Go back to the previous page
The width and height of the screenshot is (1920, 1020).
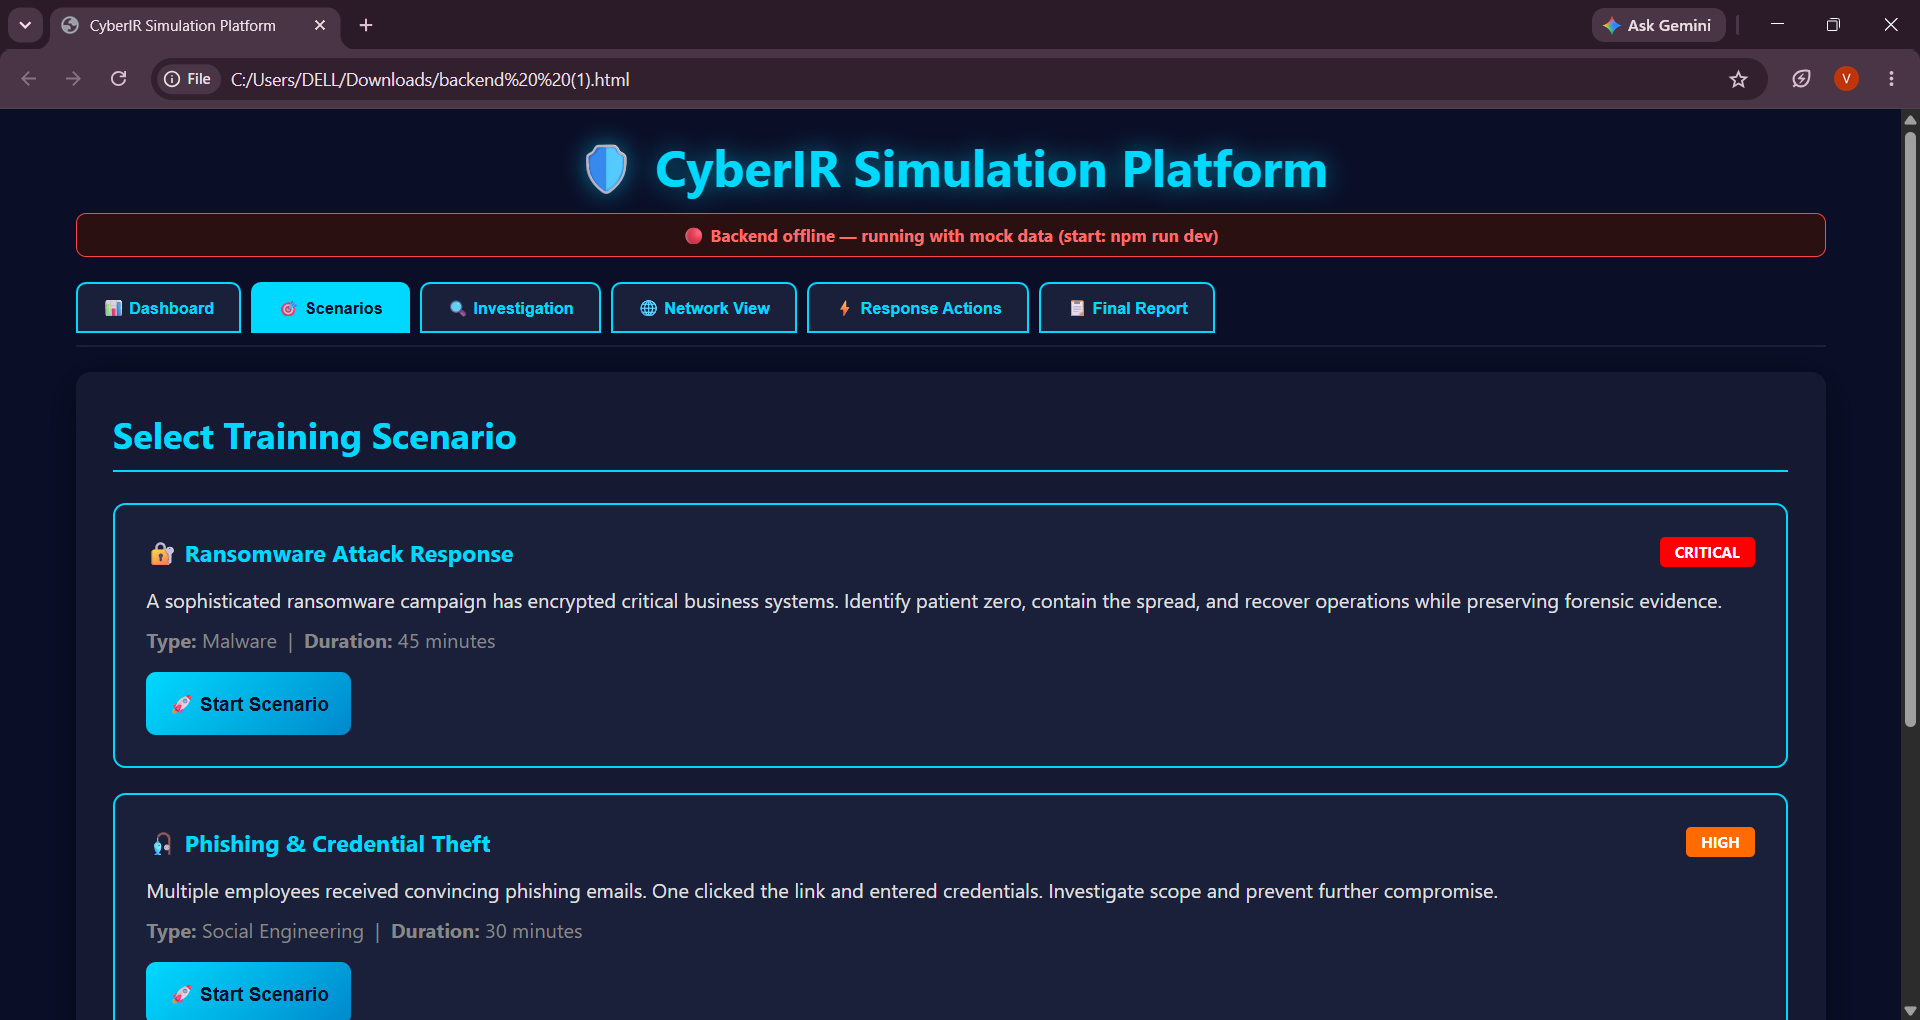click(x=29, y=79)
